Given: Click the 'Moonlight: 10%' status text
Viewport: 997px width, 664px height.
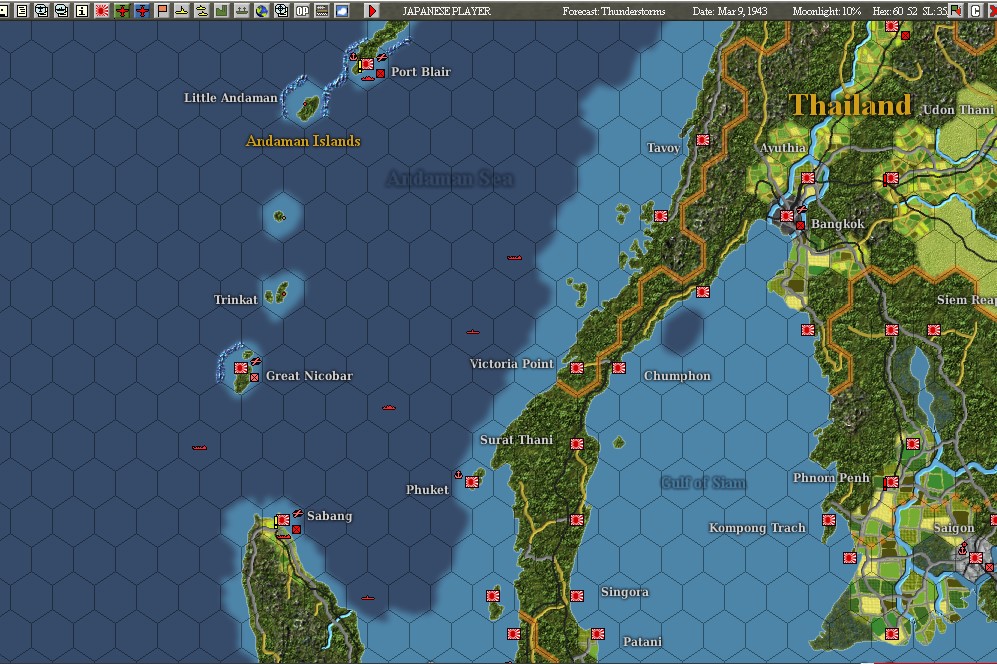Looking at the screenshot, I should point(827,11).
